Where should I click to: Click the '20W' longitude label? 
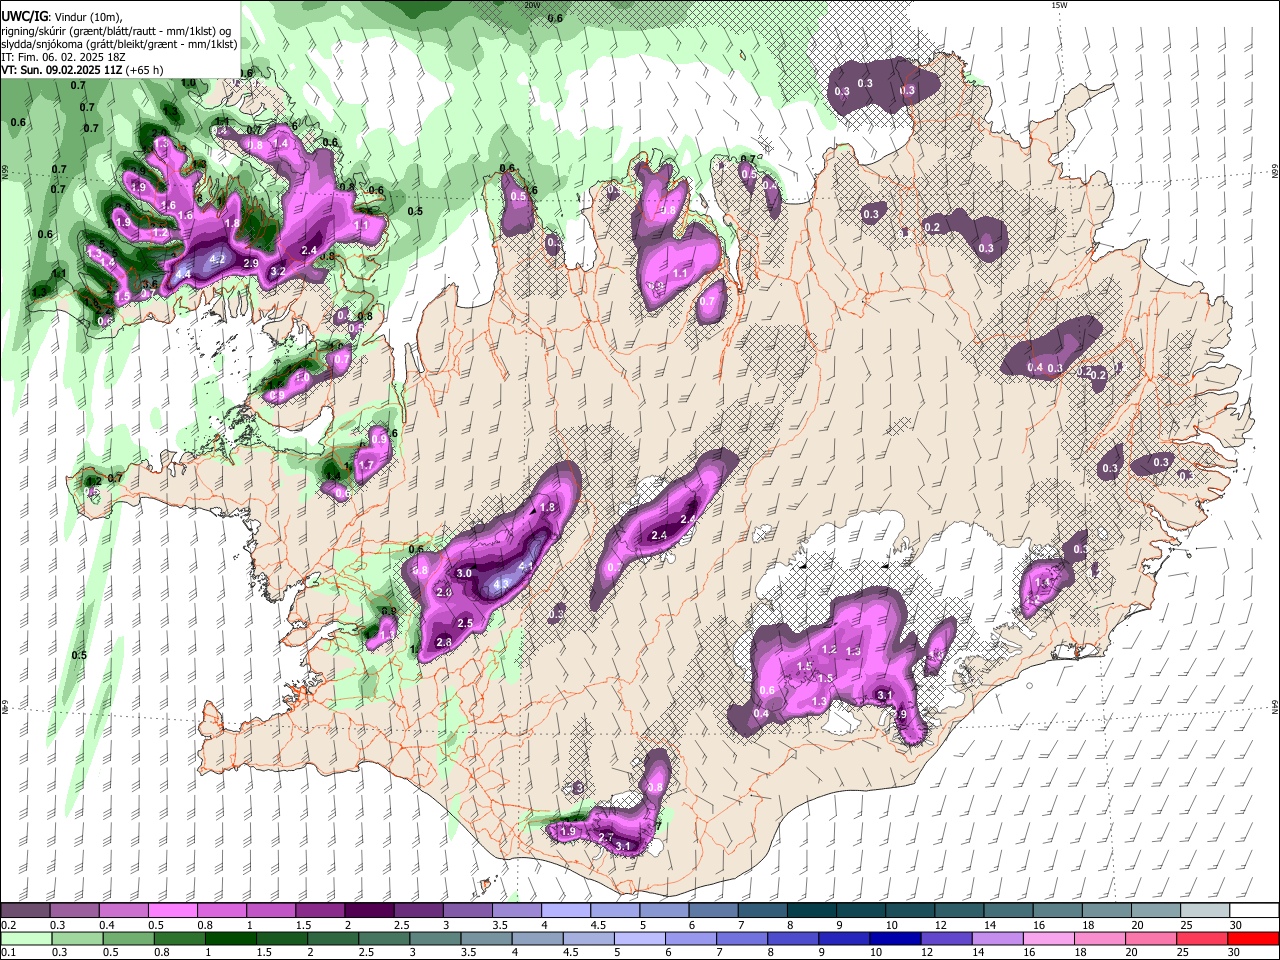click(532, 5)
